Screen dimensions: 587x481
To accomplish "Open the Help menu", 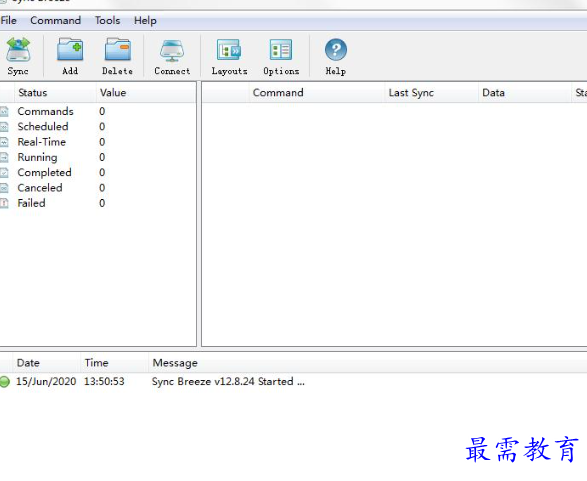I will coord(145,20).
